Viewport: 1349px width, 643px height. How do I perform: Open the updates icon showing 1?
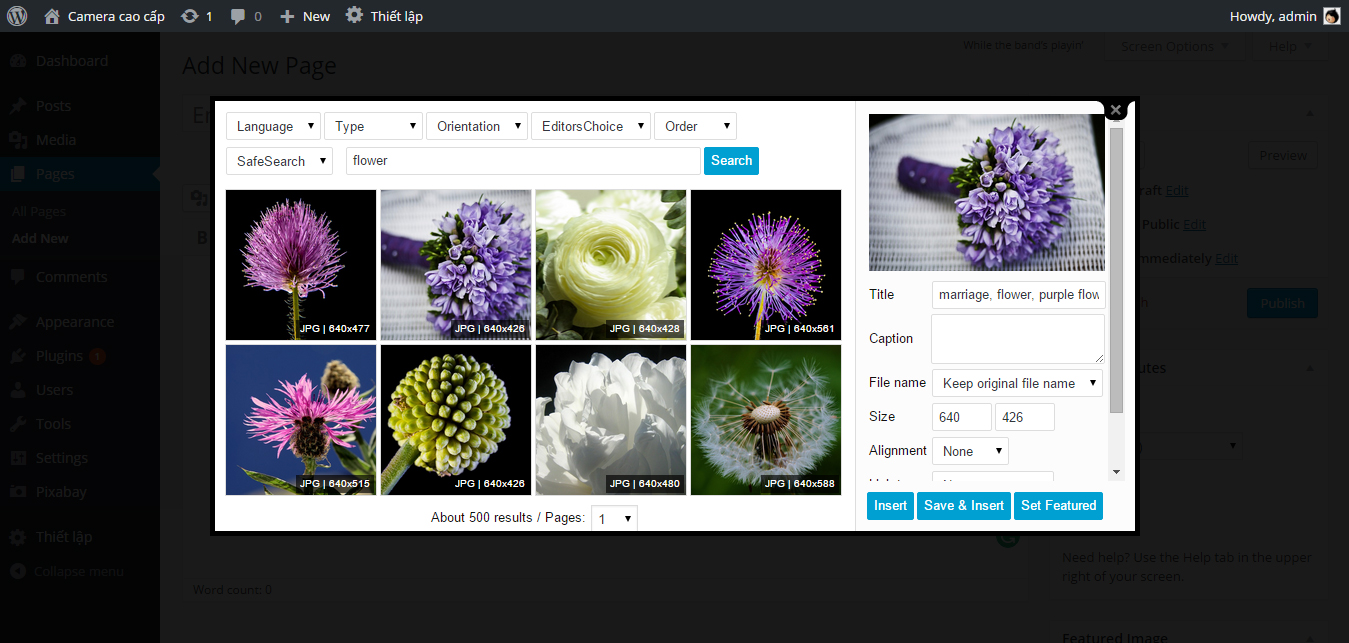click(189, 16)
